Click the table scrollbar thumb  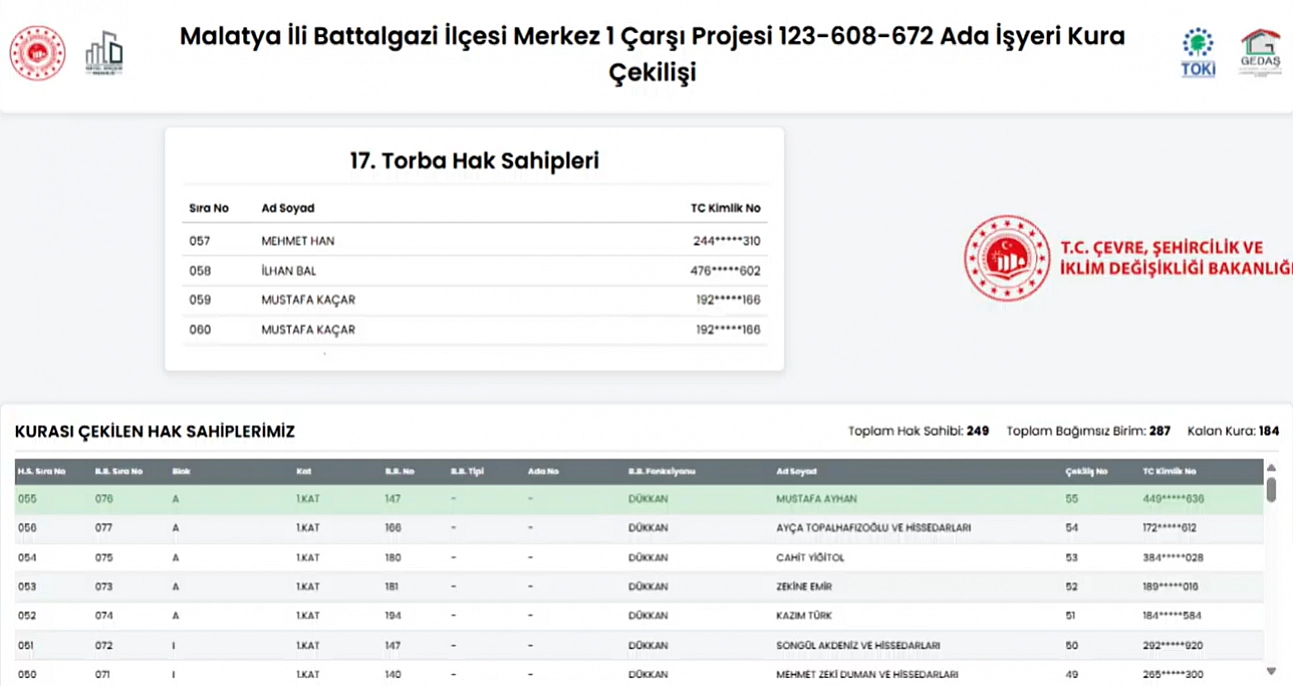pyautogui.click(x=1271, y=489)
